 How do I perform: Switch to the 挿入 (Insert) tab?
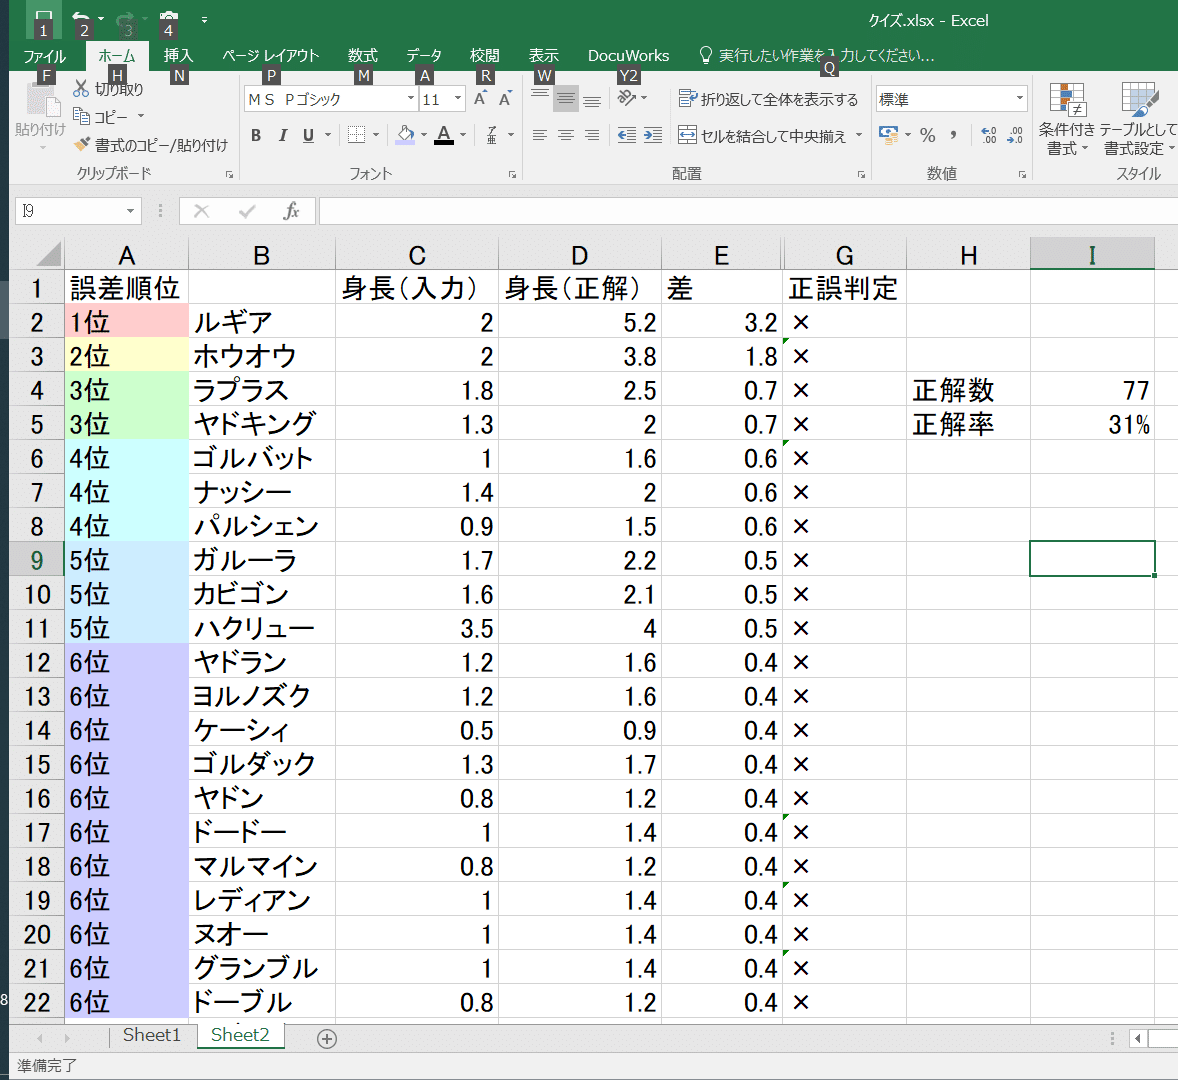pyautogui.click(x=178, y=56)
